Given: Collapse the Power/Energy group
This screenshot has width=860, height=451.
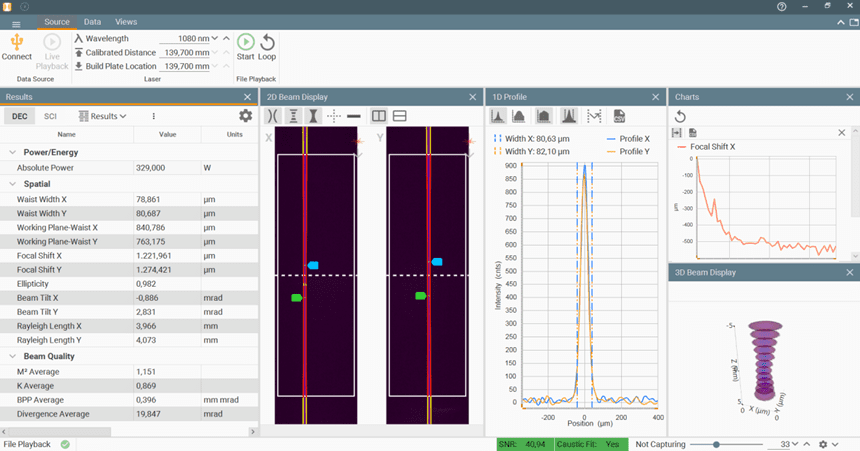Looking at the screenshot, I should point(12,152).
